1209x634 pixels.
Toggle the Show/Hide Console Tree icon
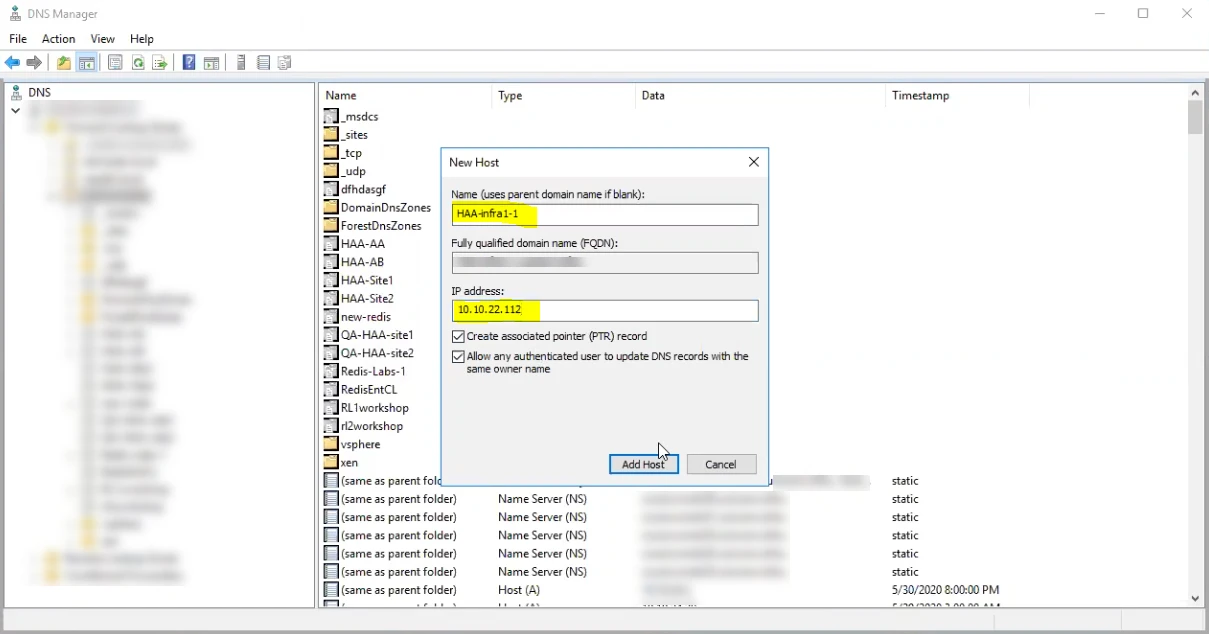pos(87,63)
